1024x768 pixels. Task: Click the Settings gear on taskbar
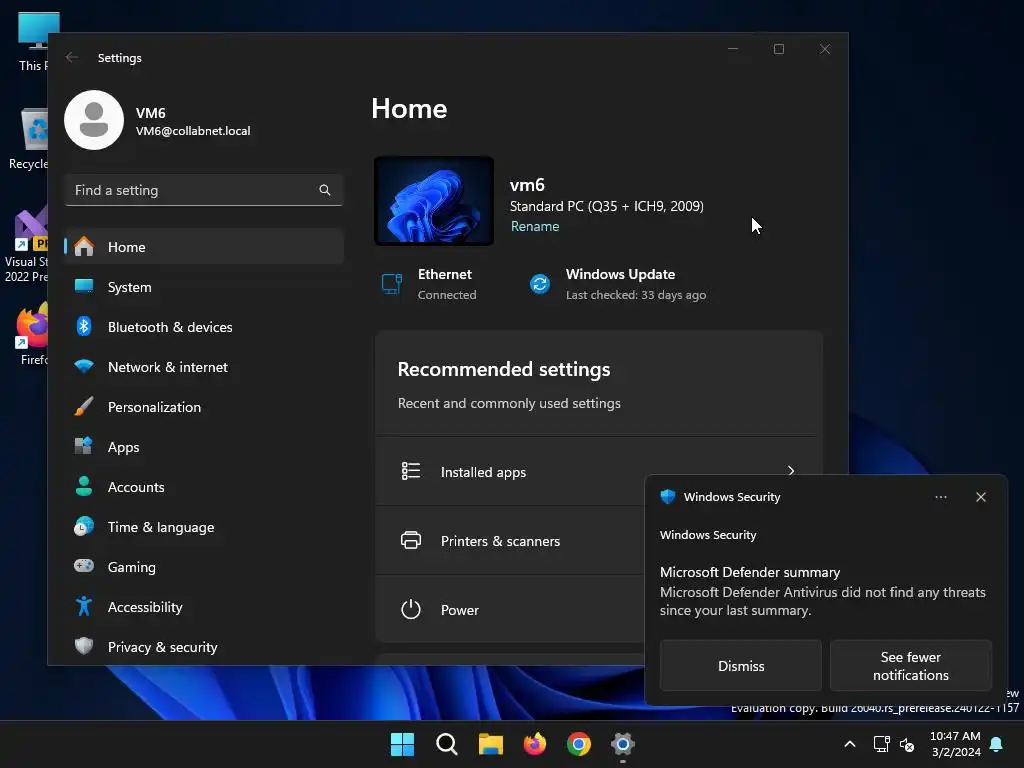coord(623,744)
